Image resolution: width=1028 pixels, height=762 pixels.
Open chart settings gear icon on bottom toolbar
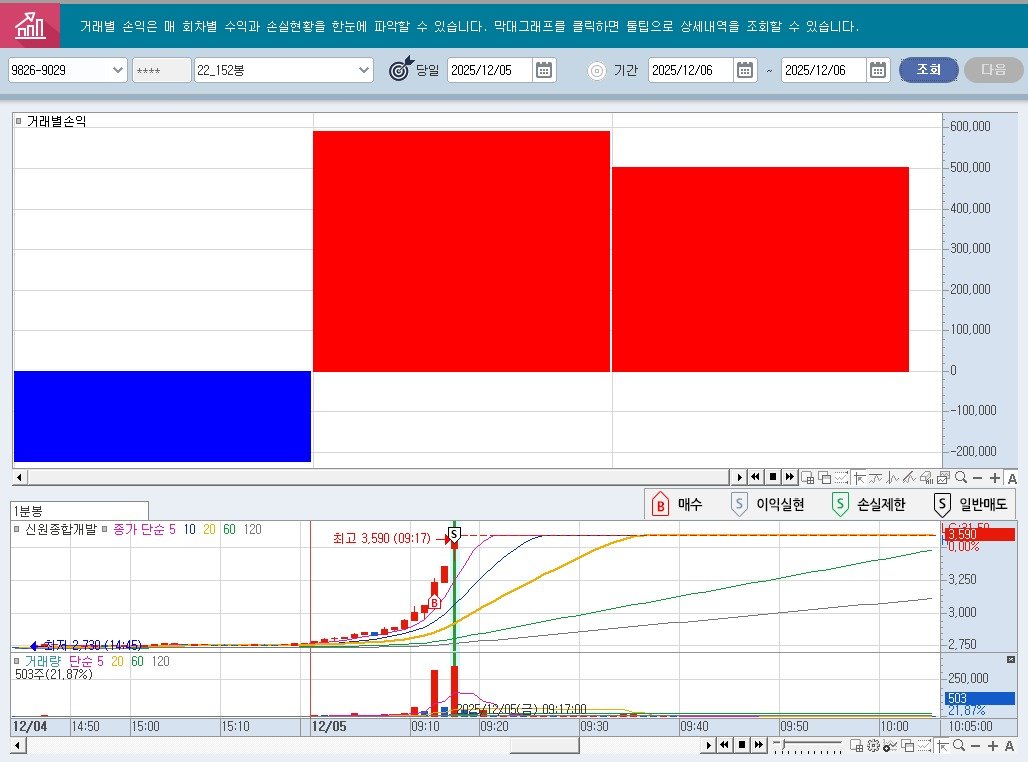click(872, 746)
